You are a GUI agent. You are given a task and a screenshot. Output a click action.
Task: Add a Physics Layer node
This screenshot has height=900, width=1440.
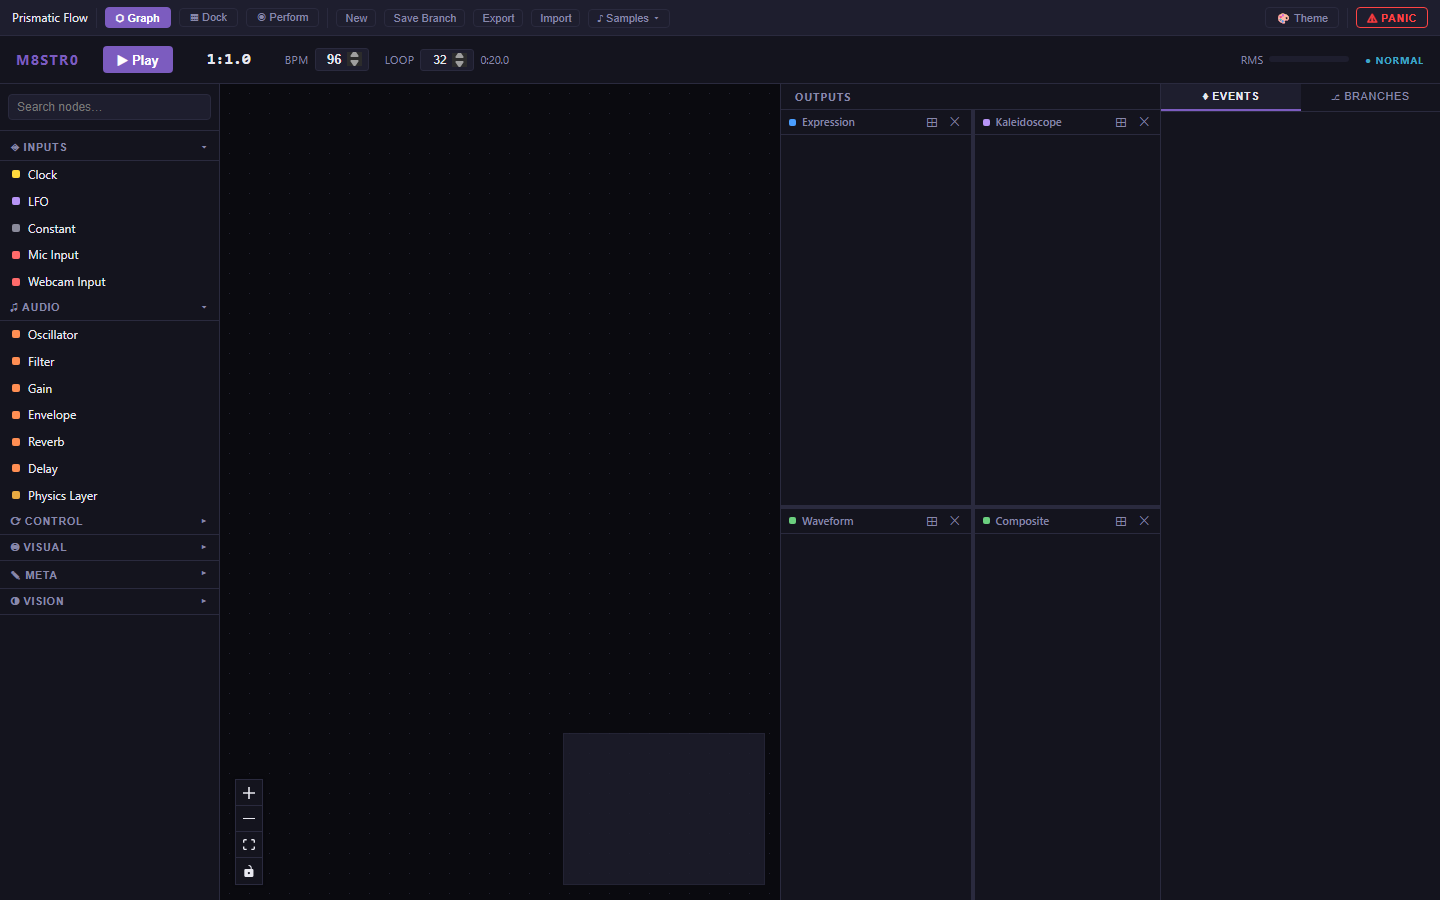click(x=109, y=496)
